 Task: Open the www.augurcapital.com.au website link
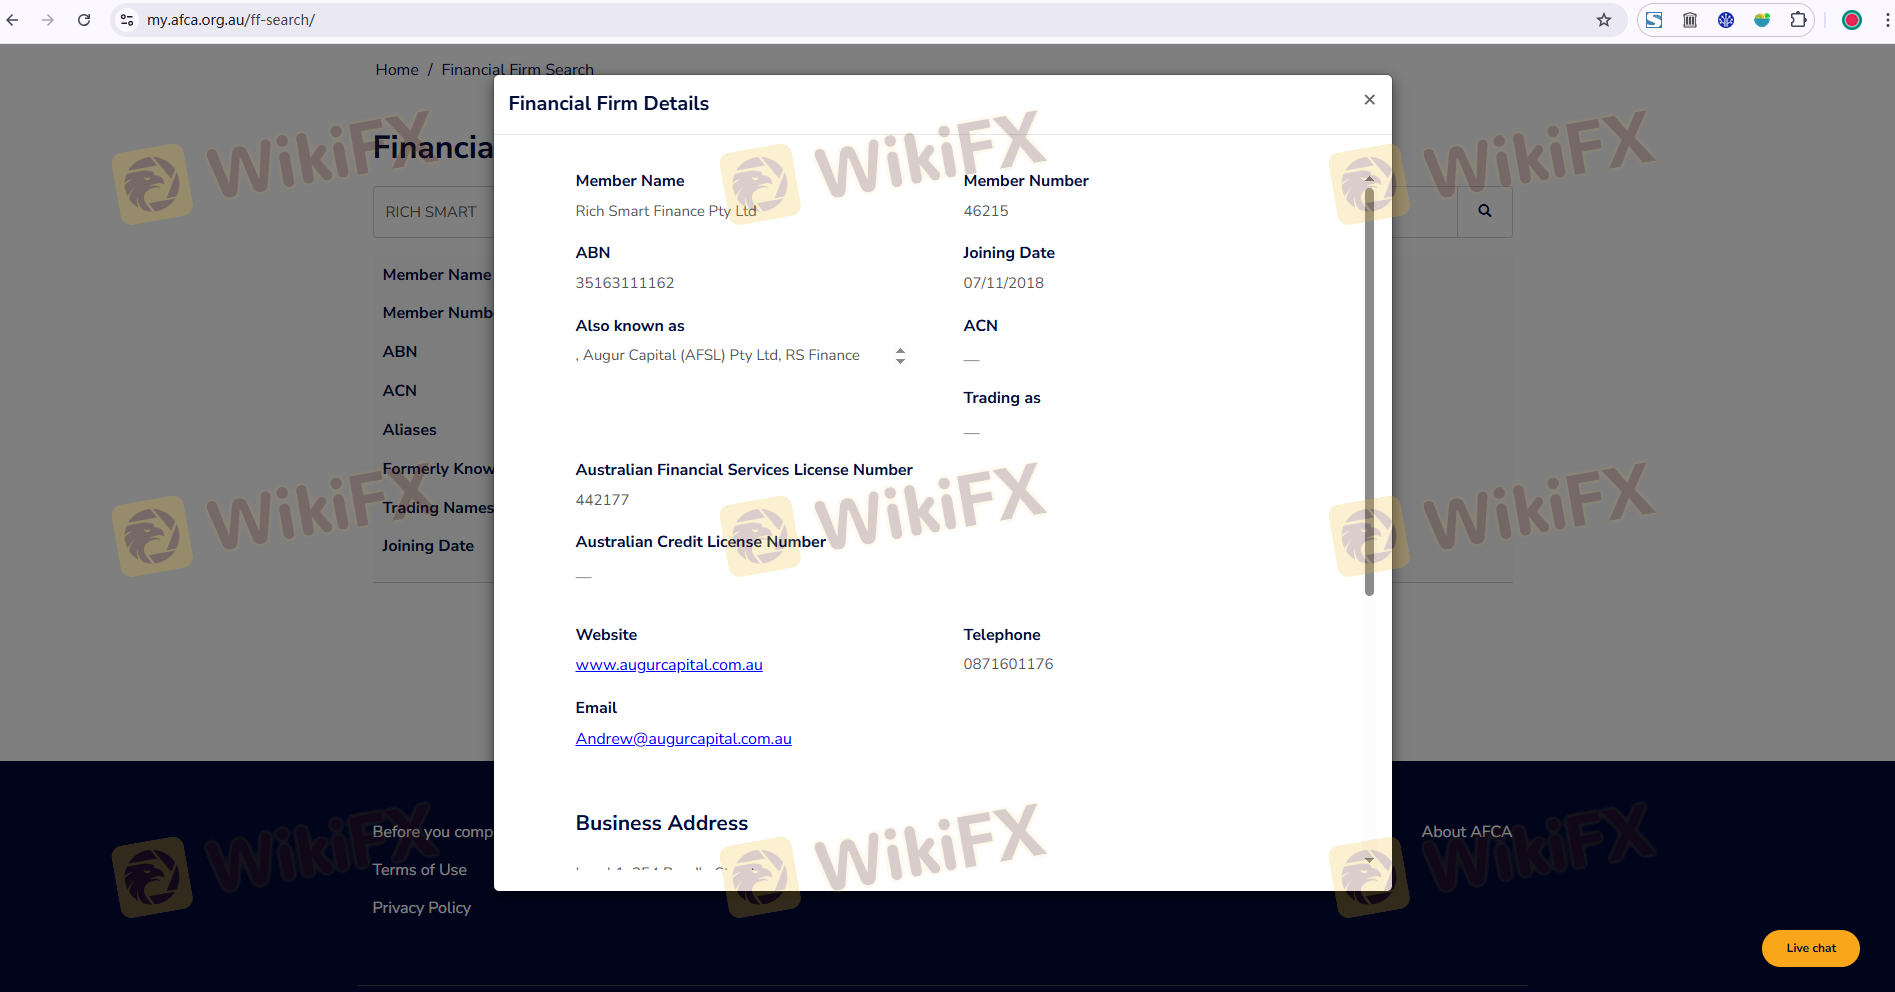pos(669,665)
